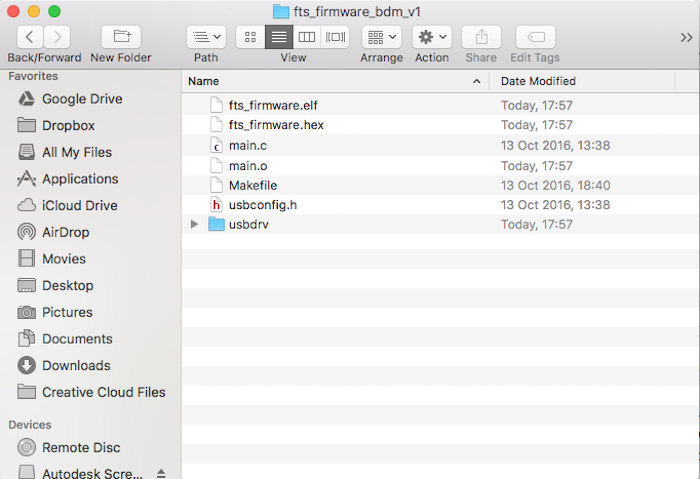This screenshot has height=479, width=700.
Task: Switch to column view
Action: coord(307,37)
